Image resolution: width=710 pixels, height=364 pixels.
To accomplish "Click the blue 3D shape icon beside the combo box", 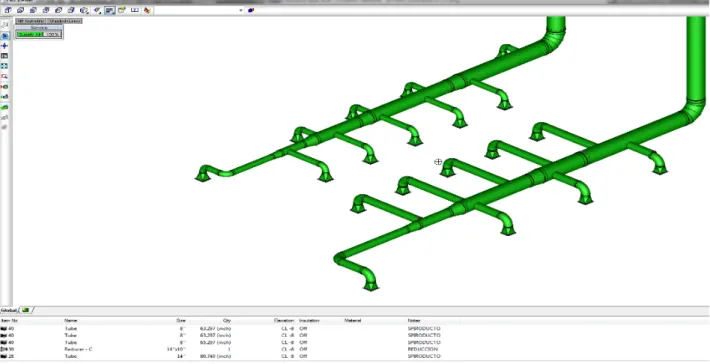I will click(x=251, y=10).
